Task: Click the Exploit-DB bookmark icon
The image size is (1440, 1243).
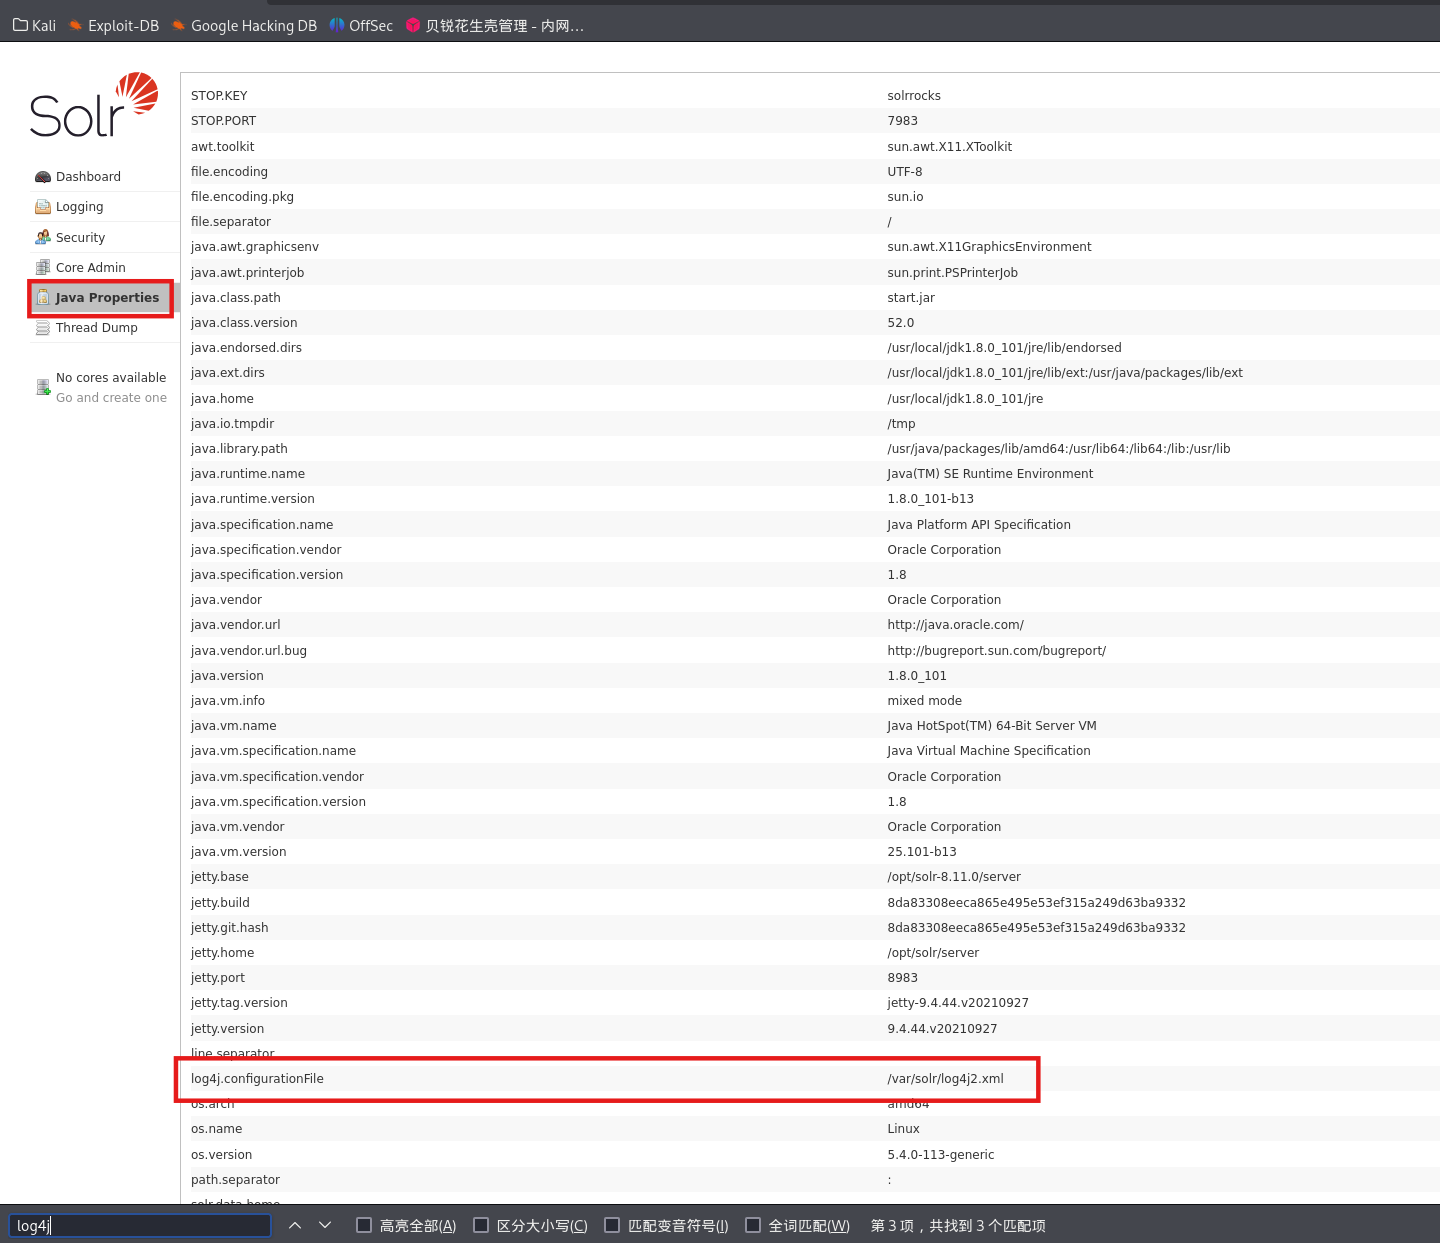Action: coord(75,25)
